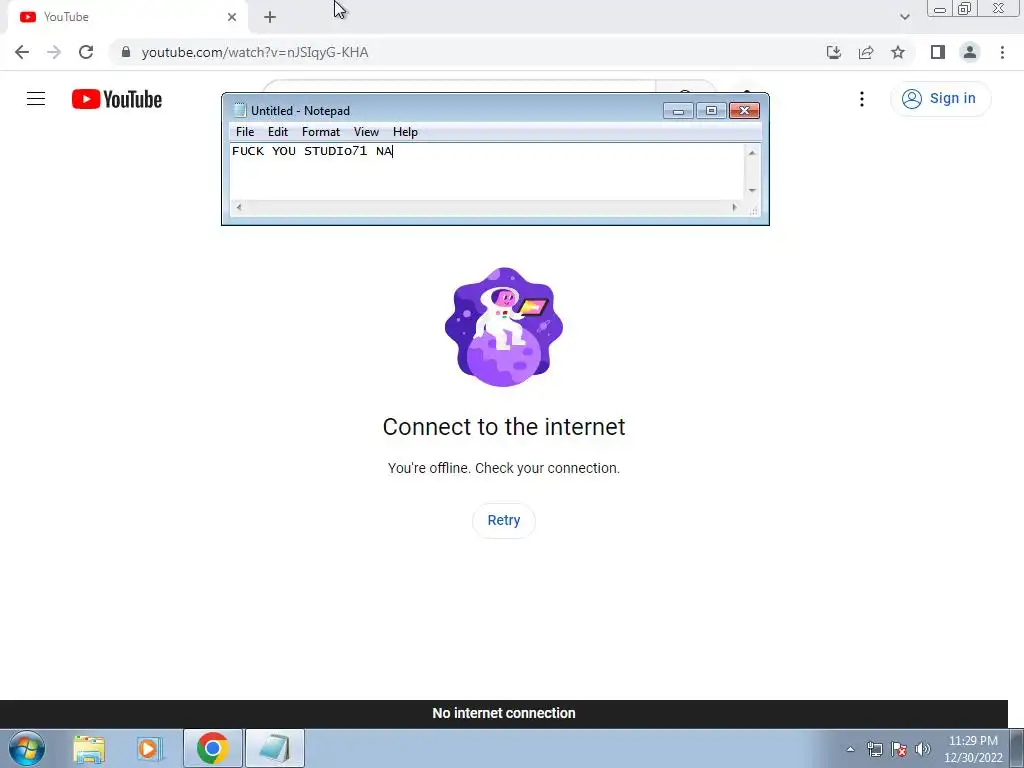
Task: Open the Windows Start menu
Action: 27,748
